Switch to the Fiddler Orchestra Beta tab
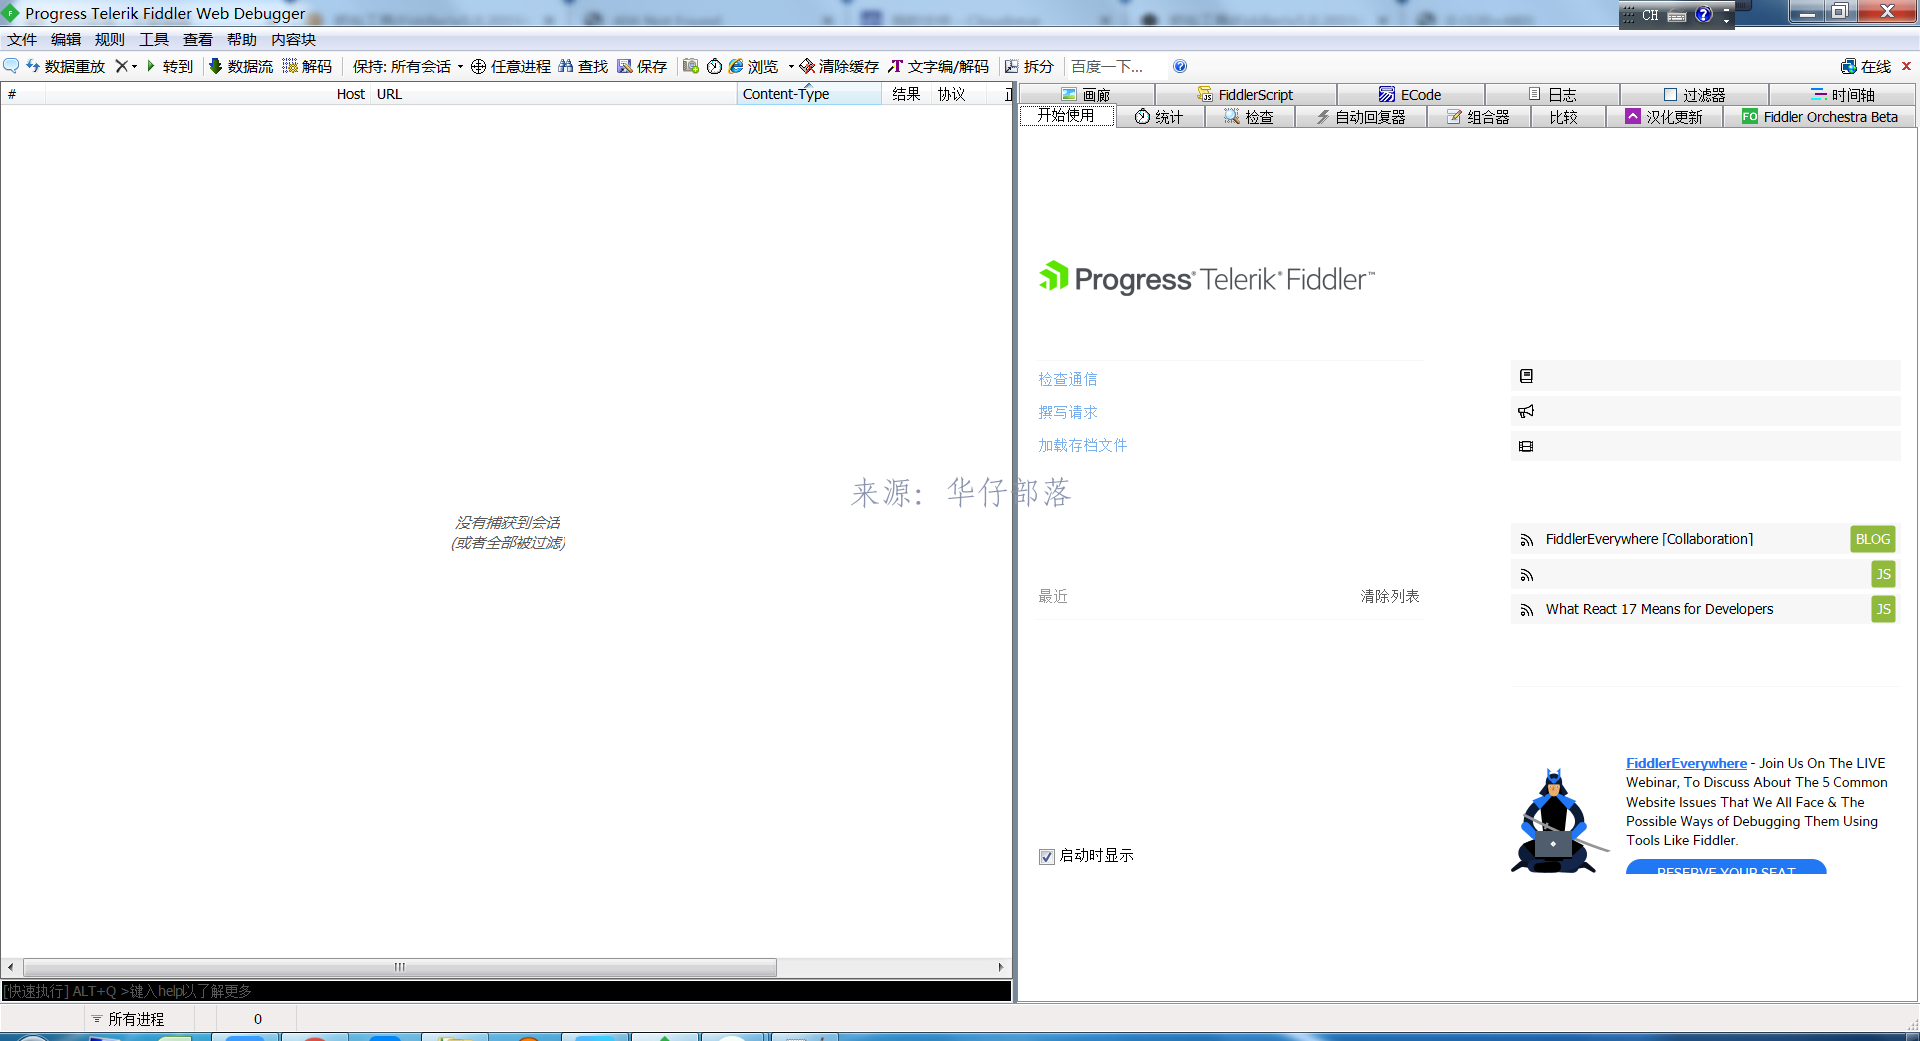 click(1819, 117)
